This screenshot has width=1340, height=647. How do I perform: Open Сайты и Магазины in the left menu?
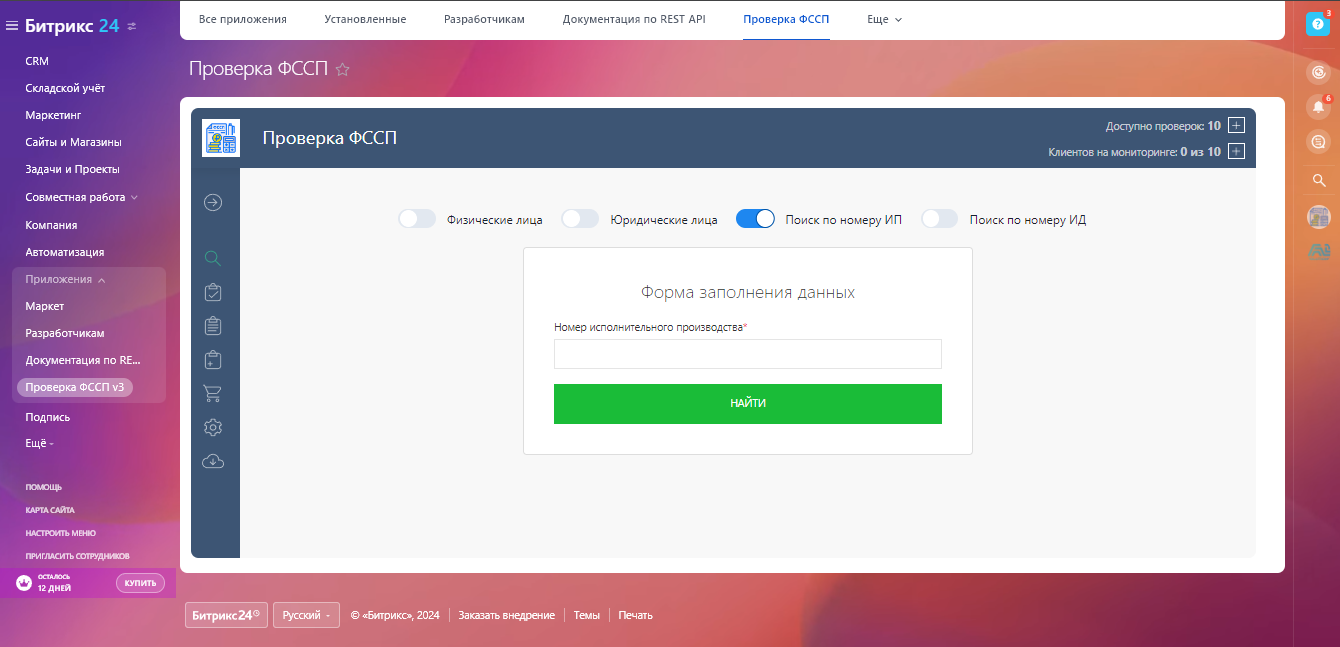point(73,142)
